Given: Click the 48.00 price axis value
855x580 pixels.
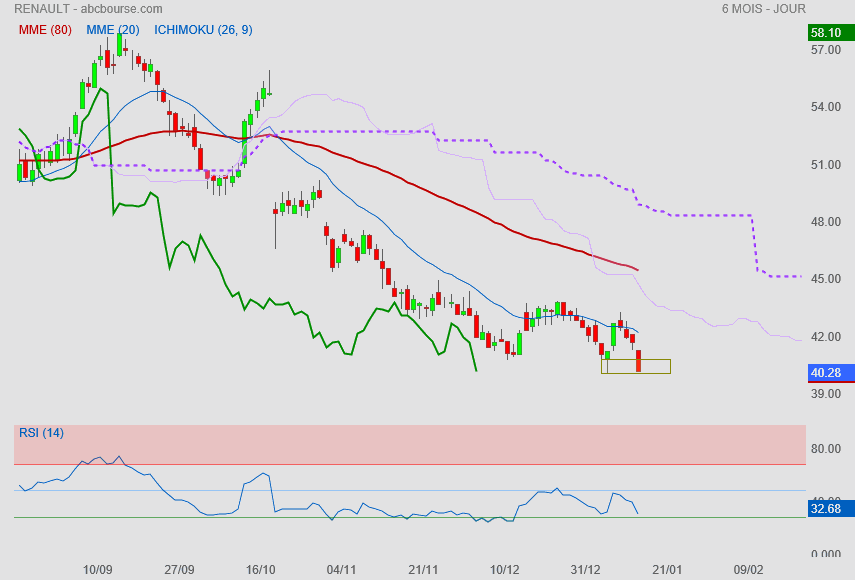Looking at the screenshot, I should [826, 222].
